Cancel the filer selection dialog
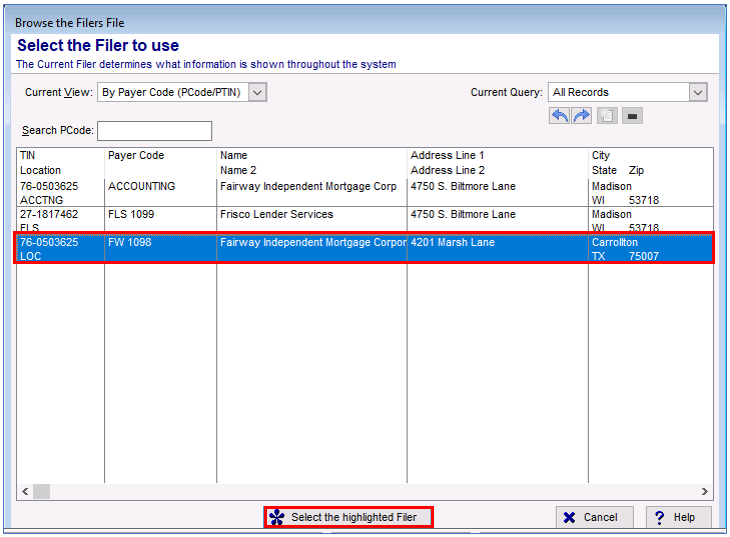 (x=595, y=517)
